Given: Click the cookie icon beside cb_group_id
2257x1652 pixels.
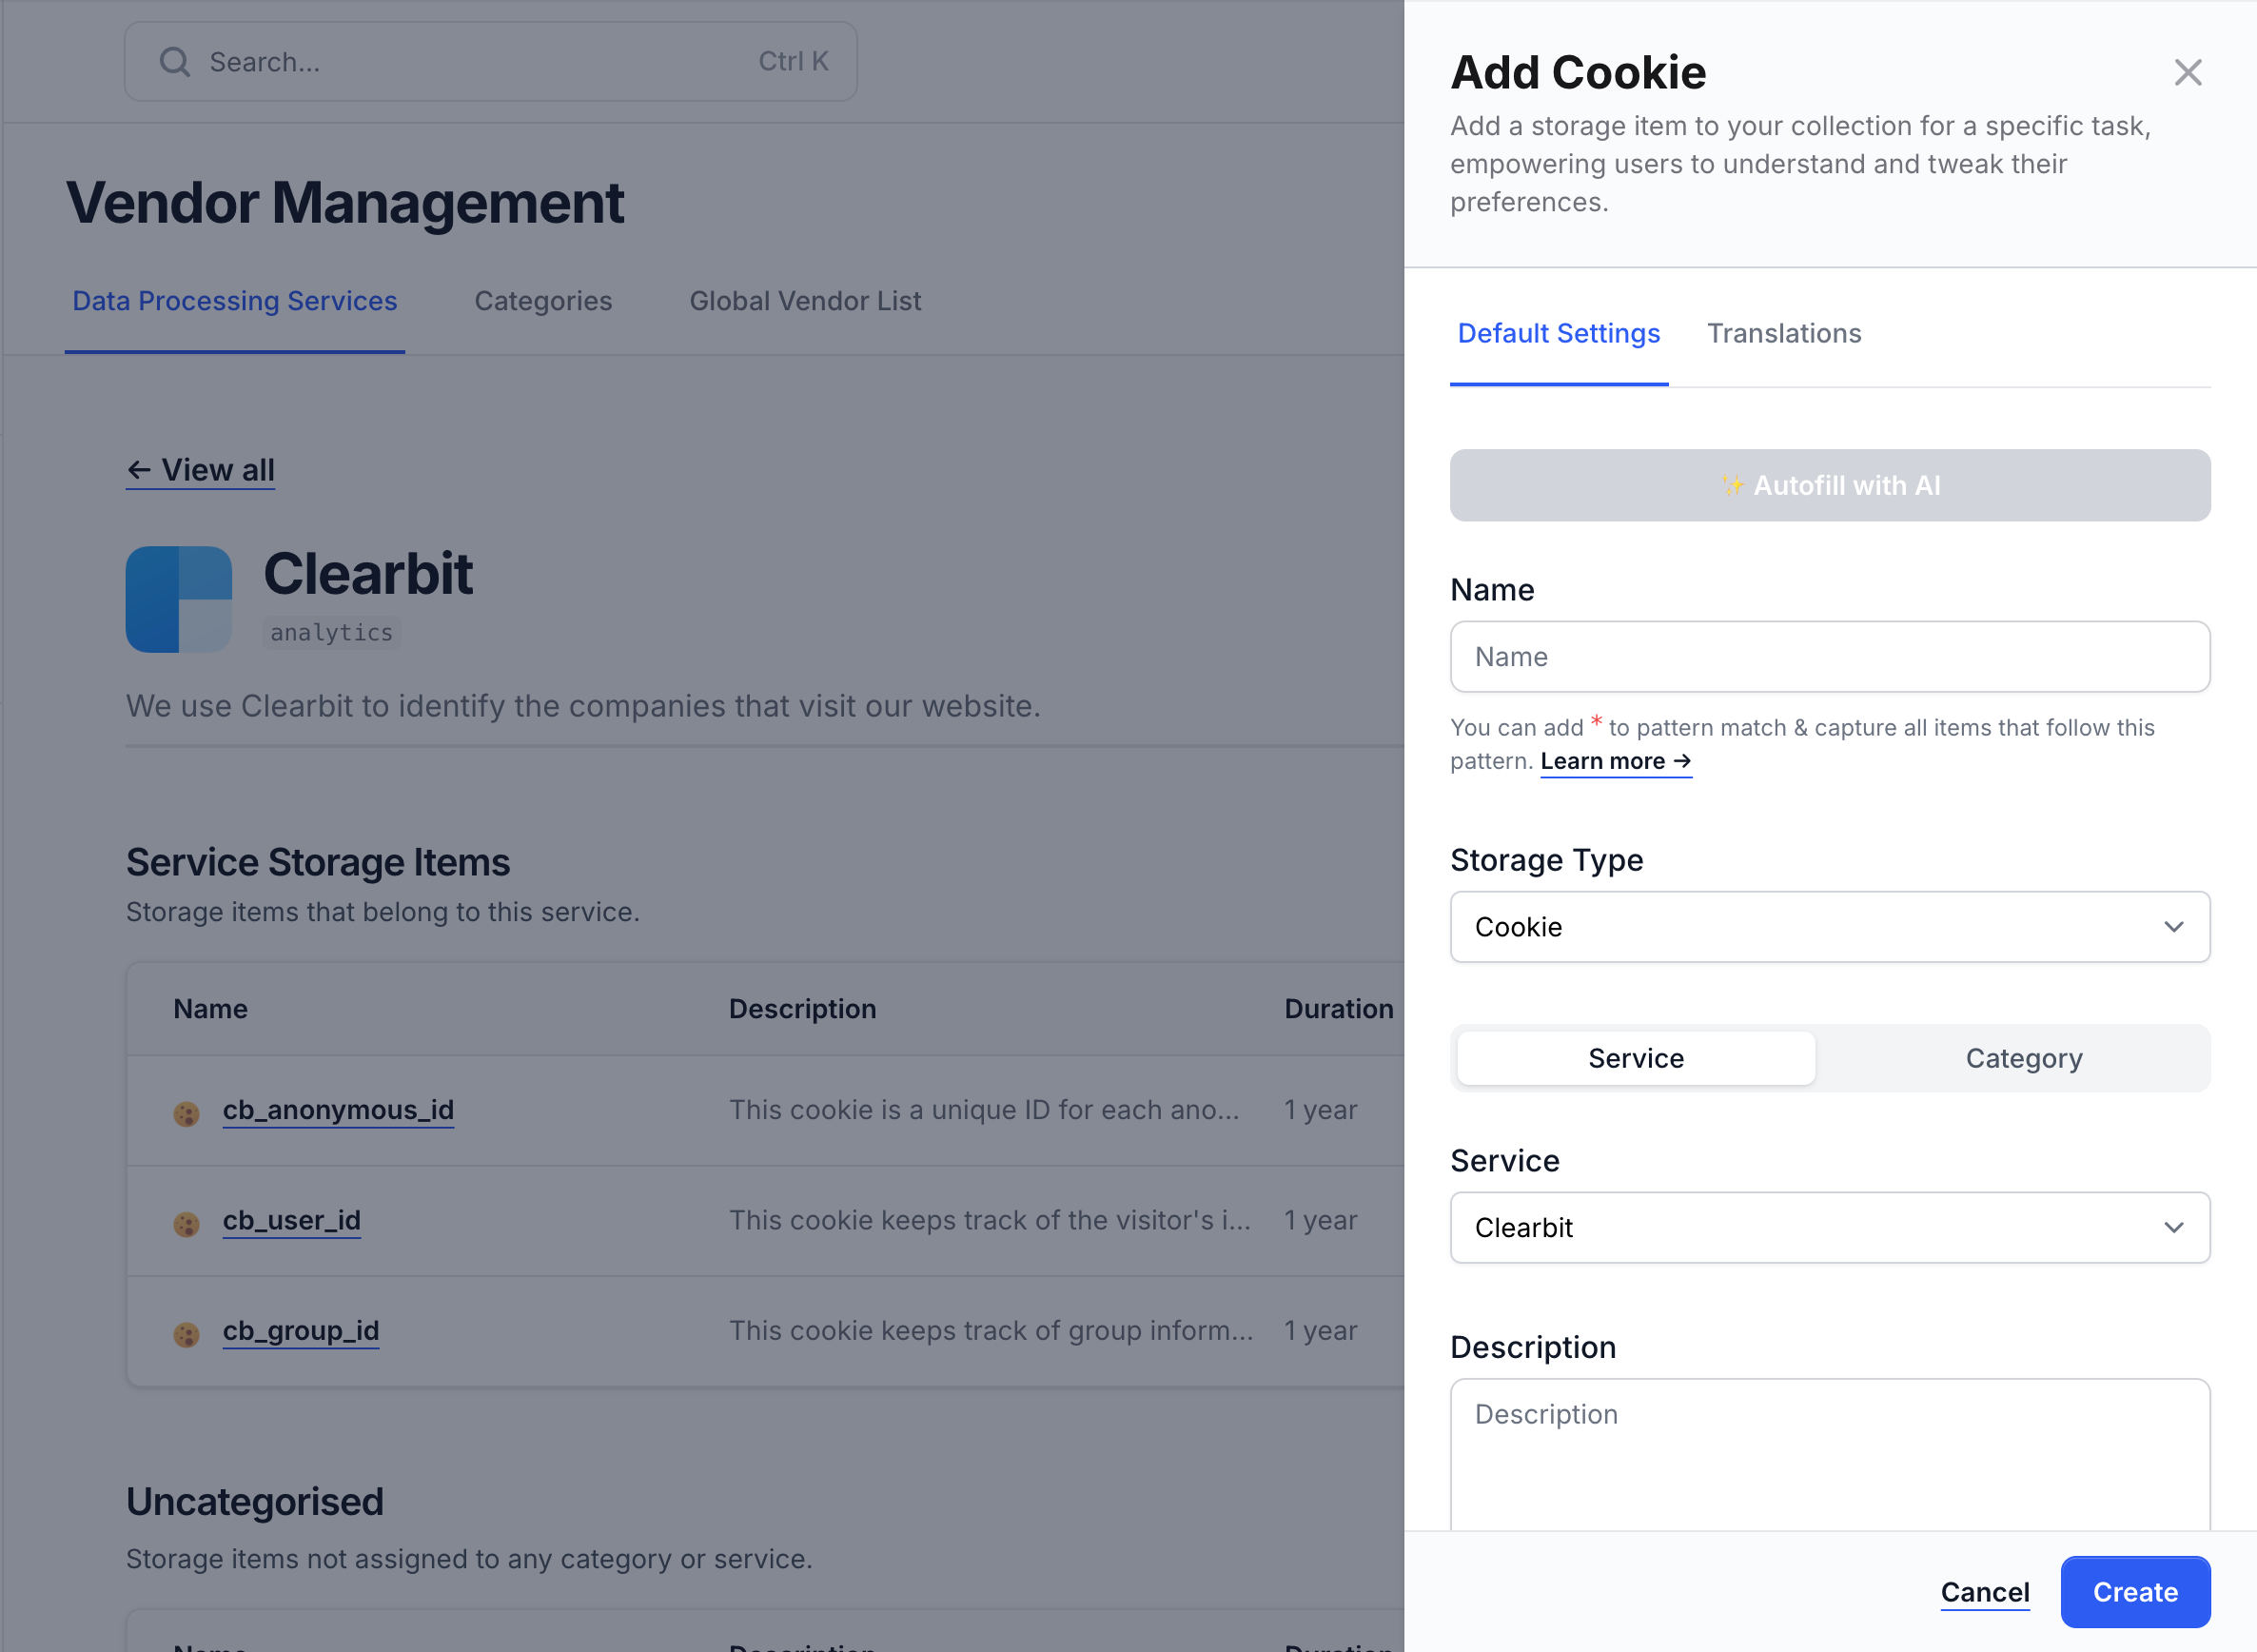Looking at the screenshot, I should click(186, 1334).
